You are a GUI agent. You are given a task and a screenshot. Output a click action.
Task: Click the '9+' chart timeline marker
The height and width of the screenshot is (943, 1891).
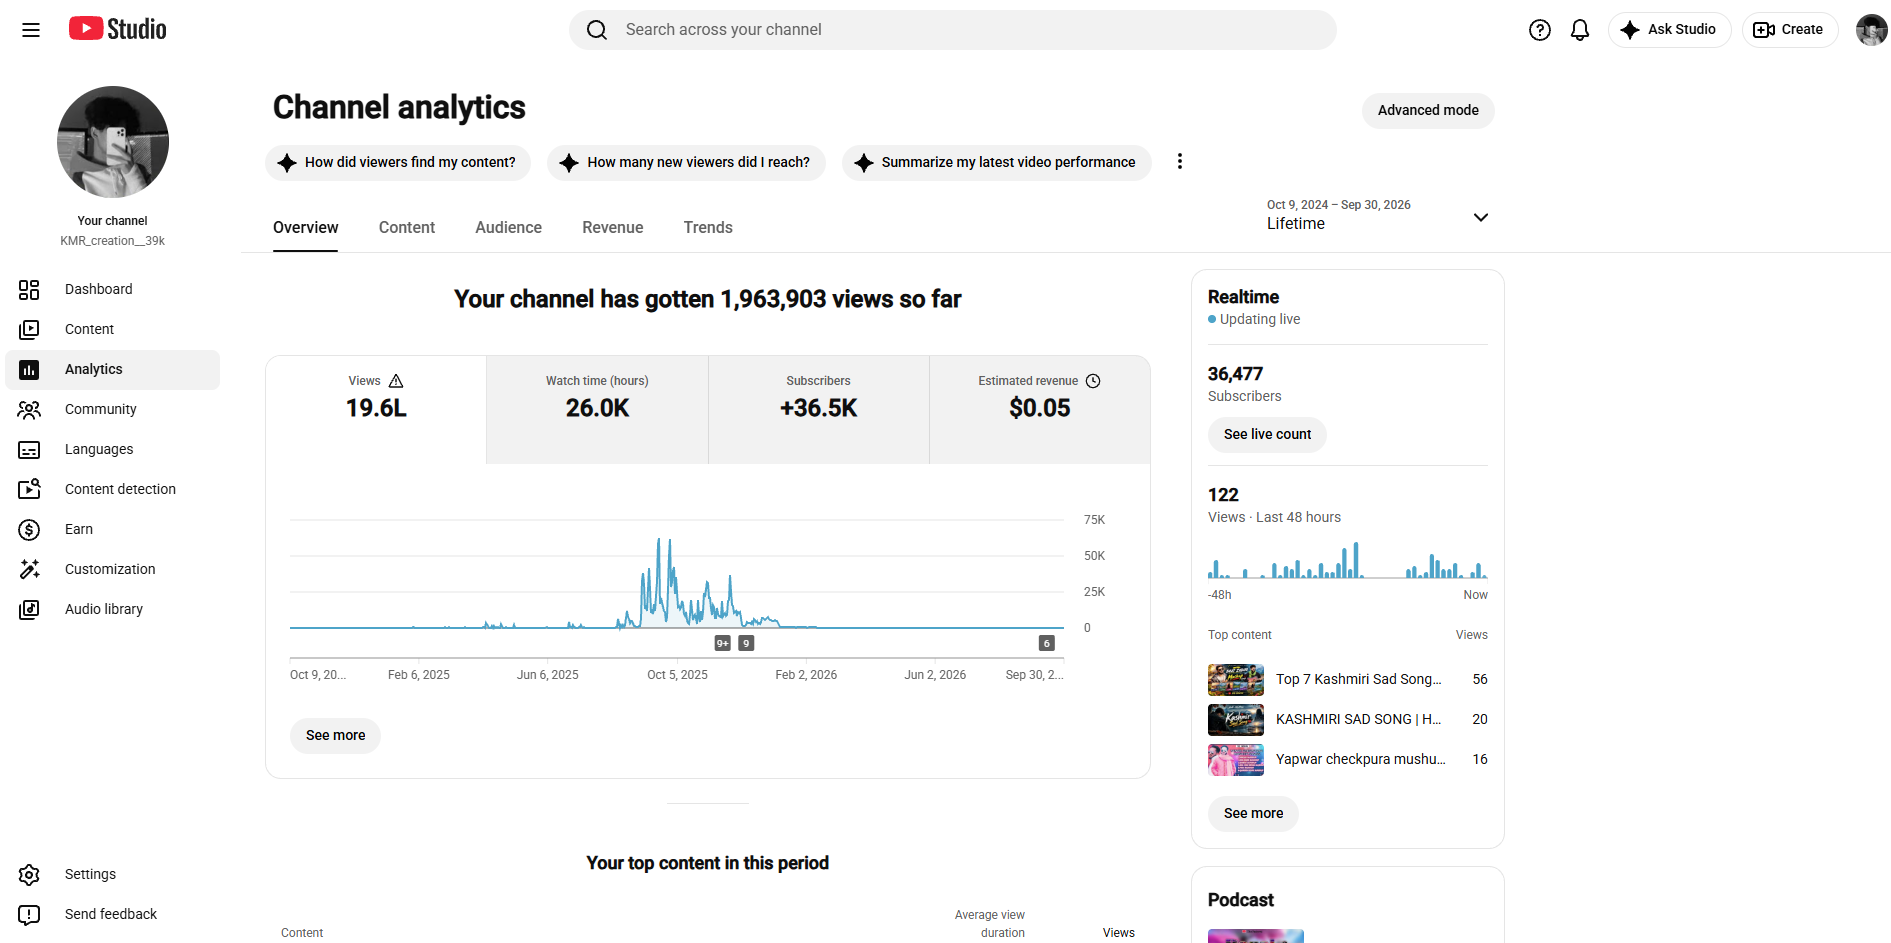(x=723, y=643)
